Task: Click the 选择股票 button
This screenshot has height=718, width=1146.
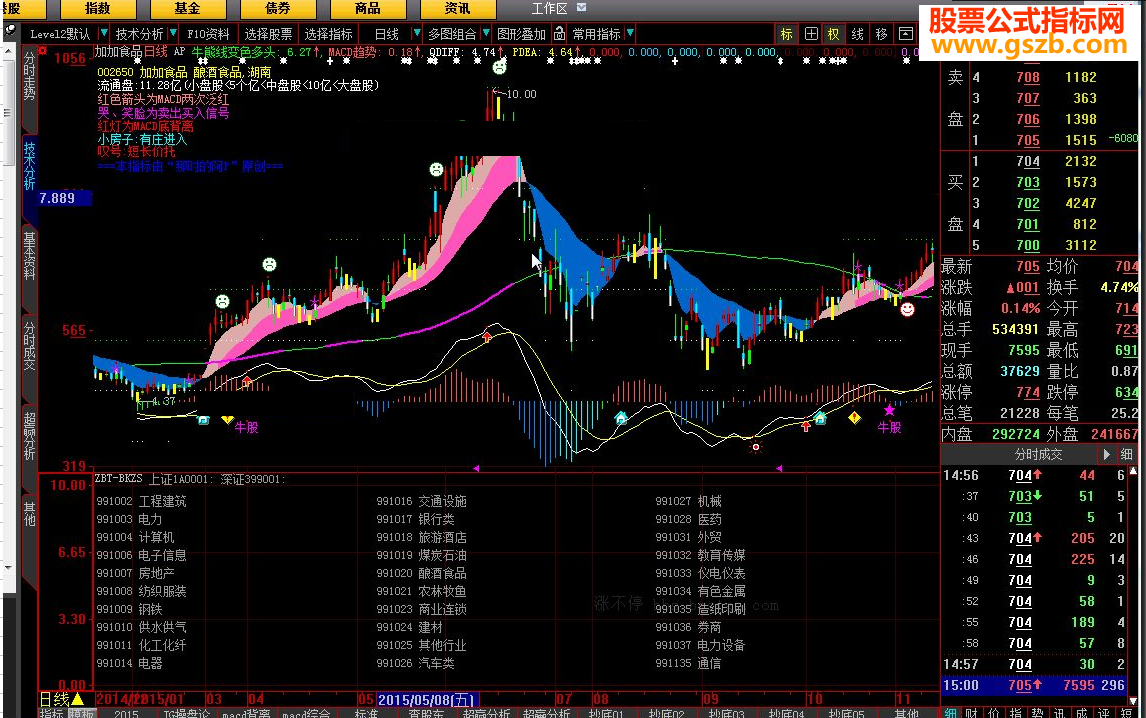Action: tap(269, 34)
